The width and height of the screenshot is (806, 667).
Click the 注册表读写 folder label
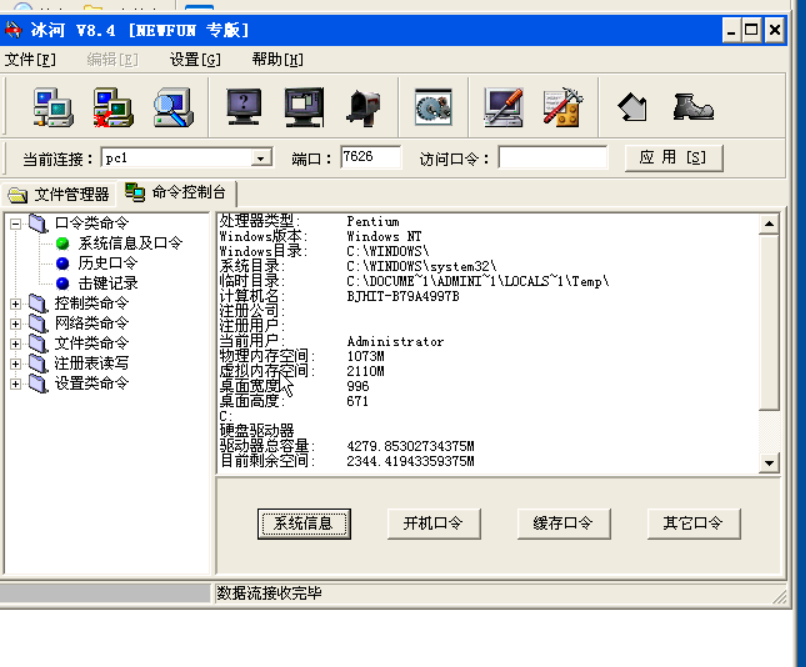pyautogui.click(x=91, y=363)
